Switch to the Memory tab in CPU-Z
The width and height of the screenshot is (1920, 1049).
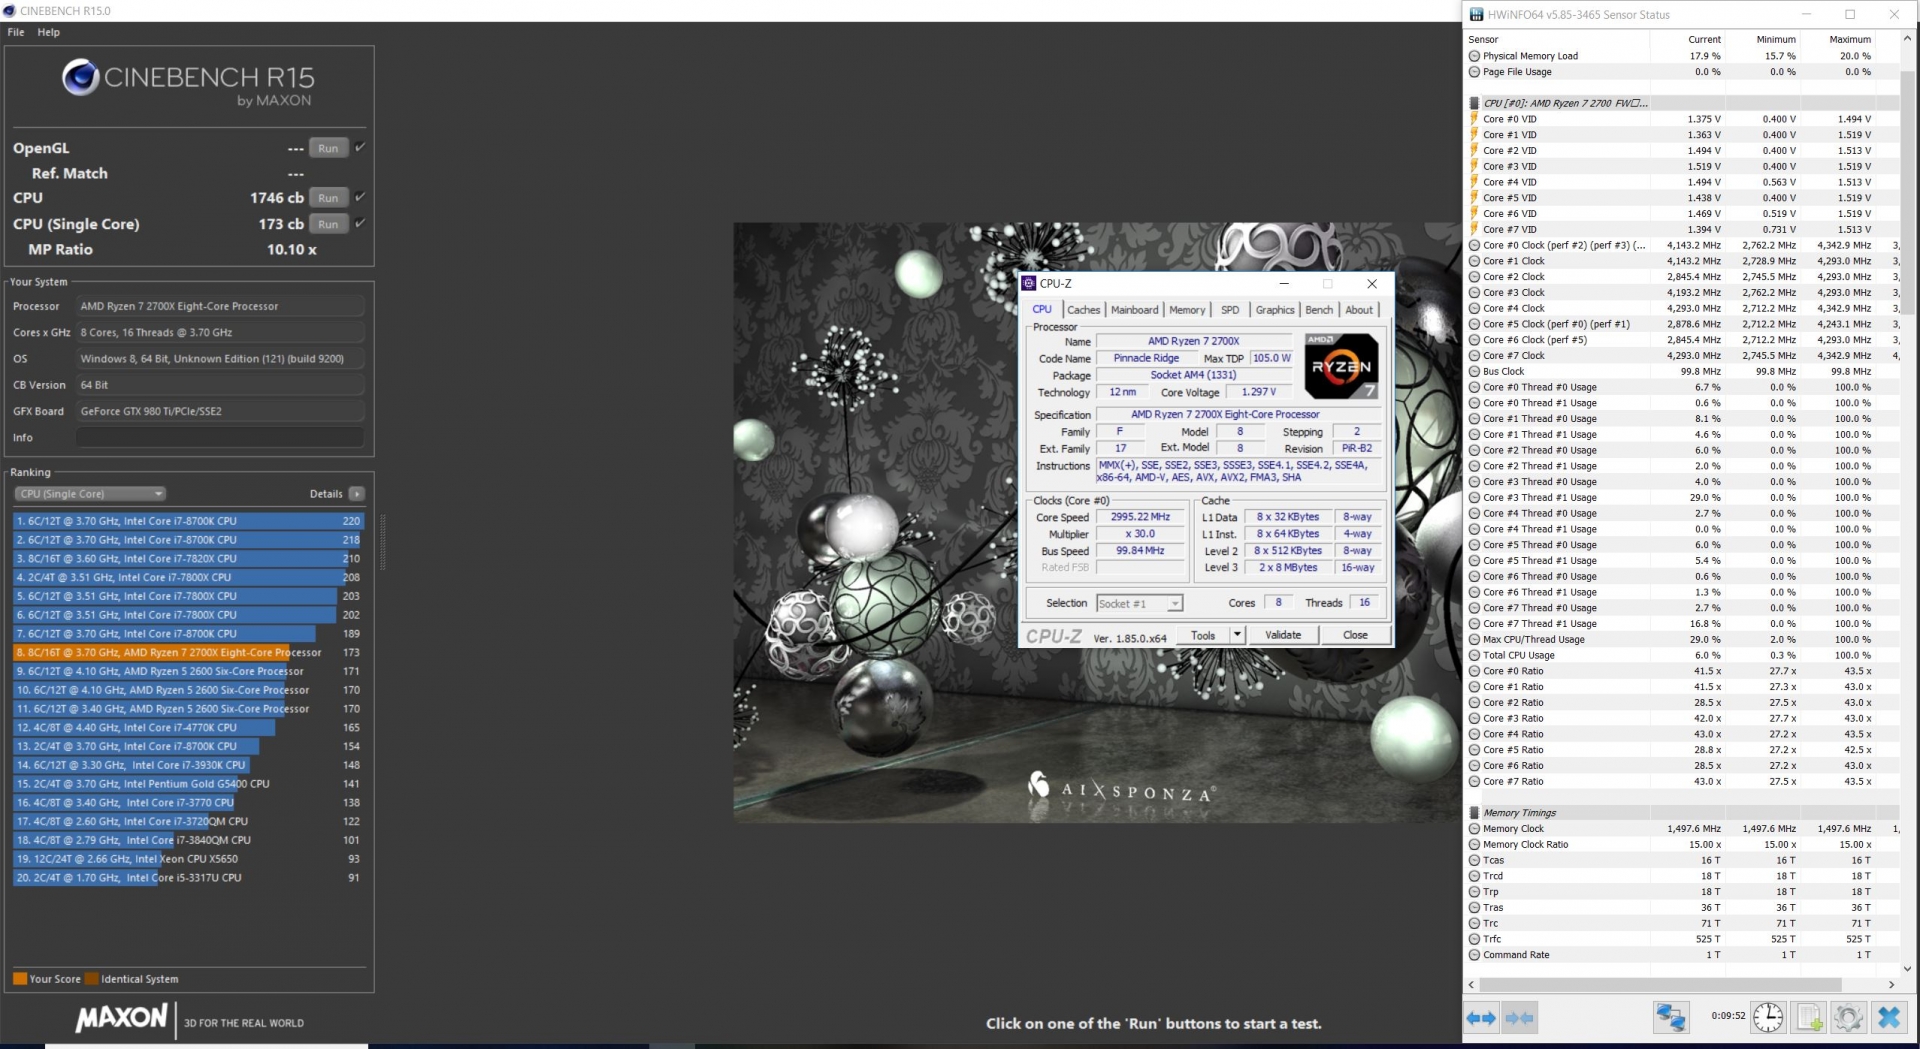tap(1187, 310)
